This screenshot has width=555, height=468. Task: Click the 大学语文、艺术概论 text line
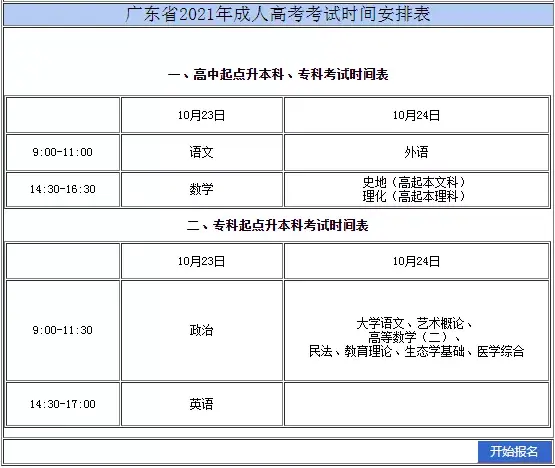point(414,324)
